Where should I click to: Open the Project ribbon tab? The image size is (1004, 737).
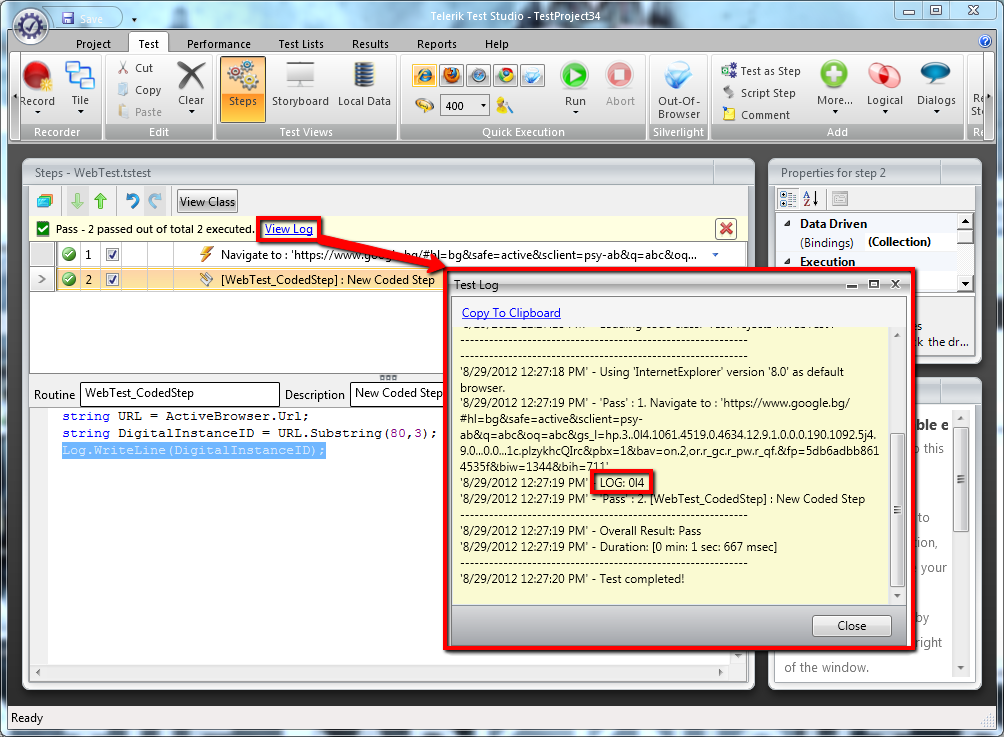(93, 44)
